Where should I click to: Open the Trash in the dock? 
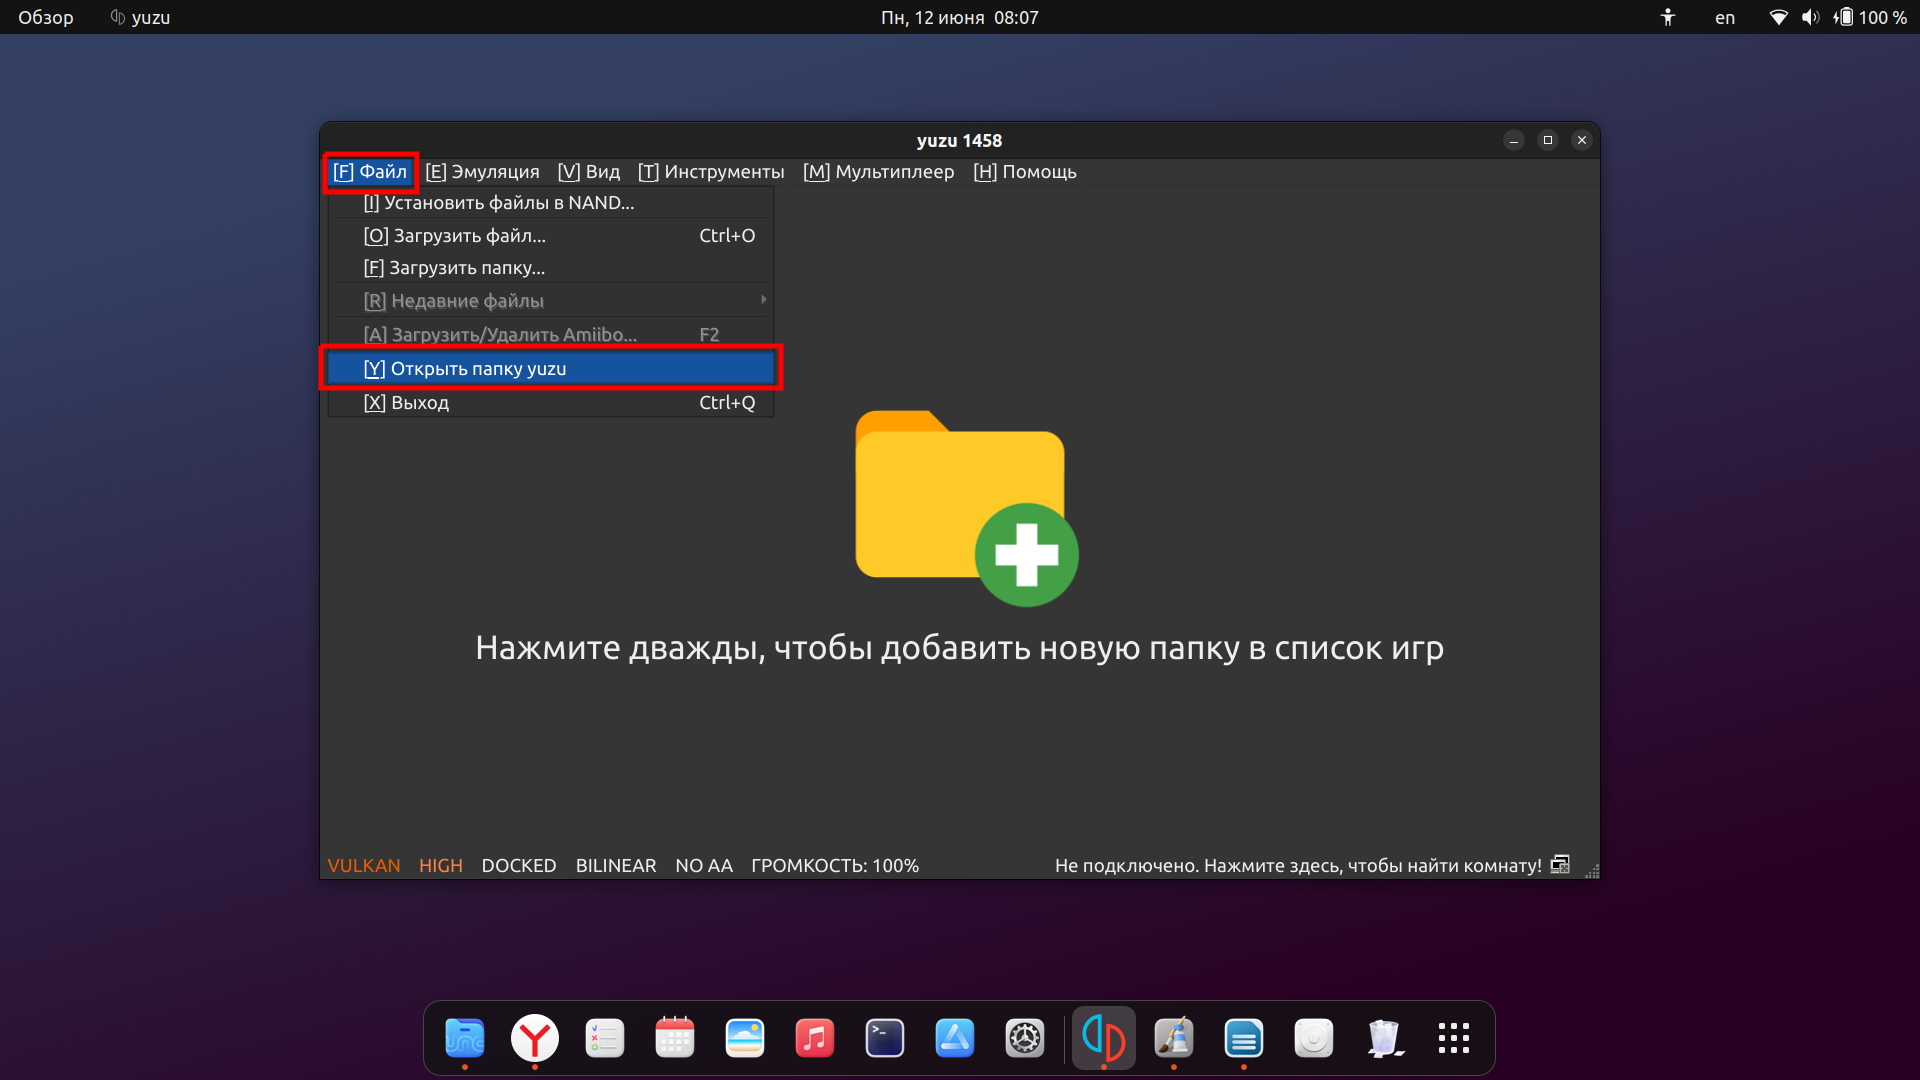(x=1384, y=1038)
